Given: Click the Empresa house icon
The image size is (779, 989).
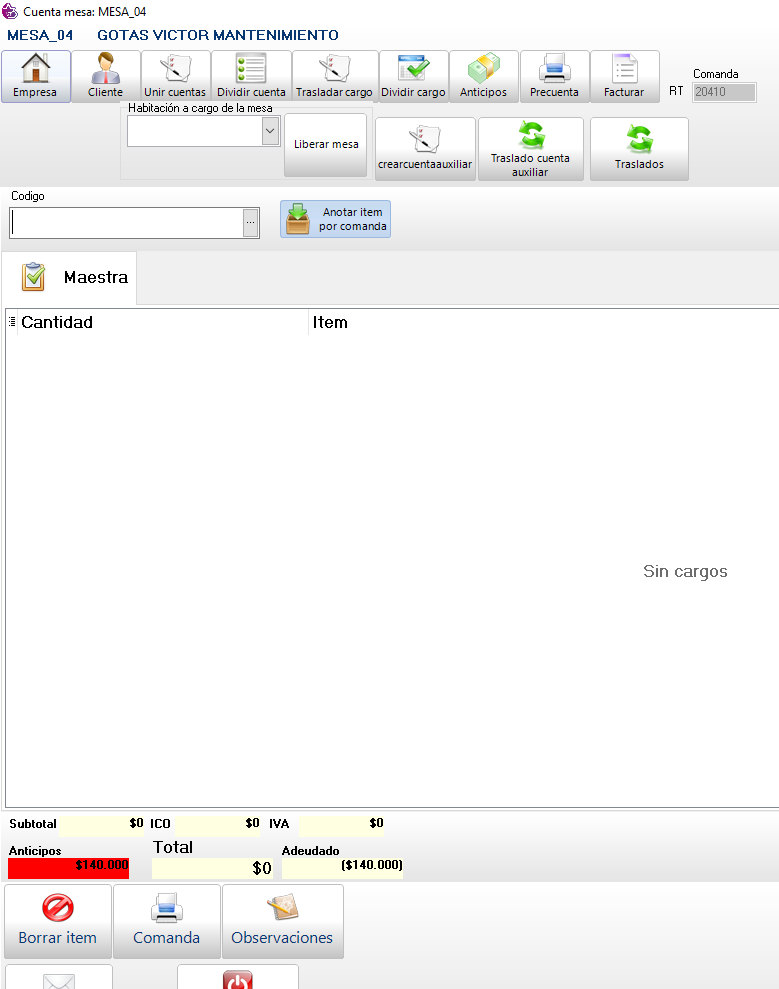Looking at the screenshot, I should point(36,69).
